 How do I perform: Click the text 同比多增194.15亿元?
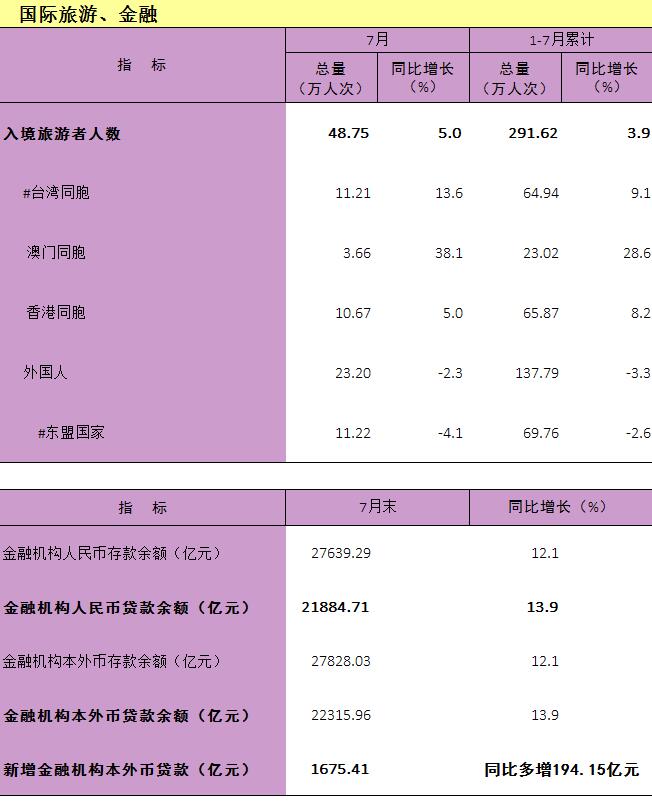[x=562, y=770]
